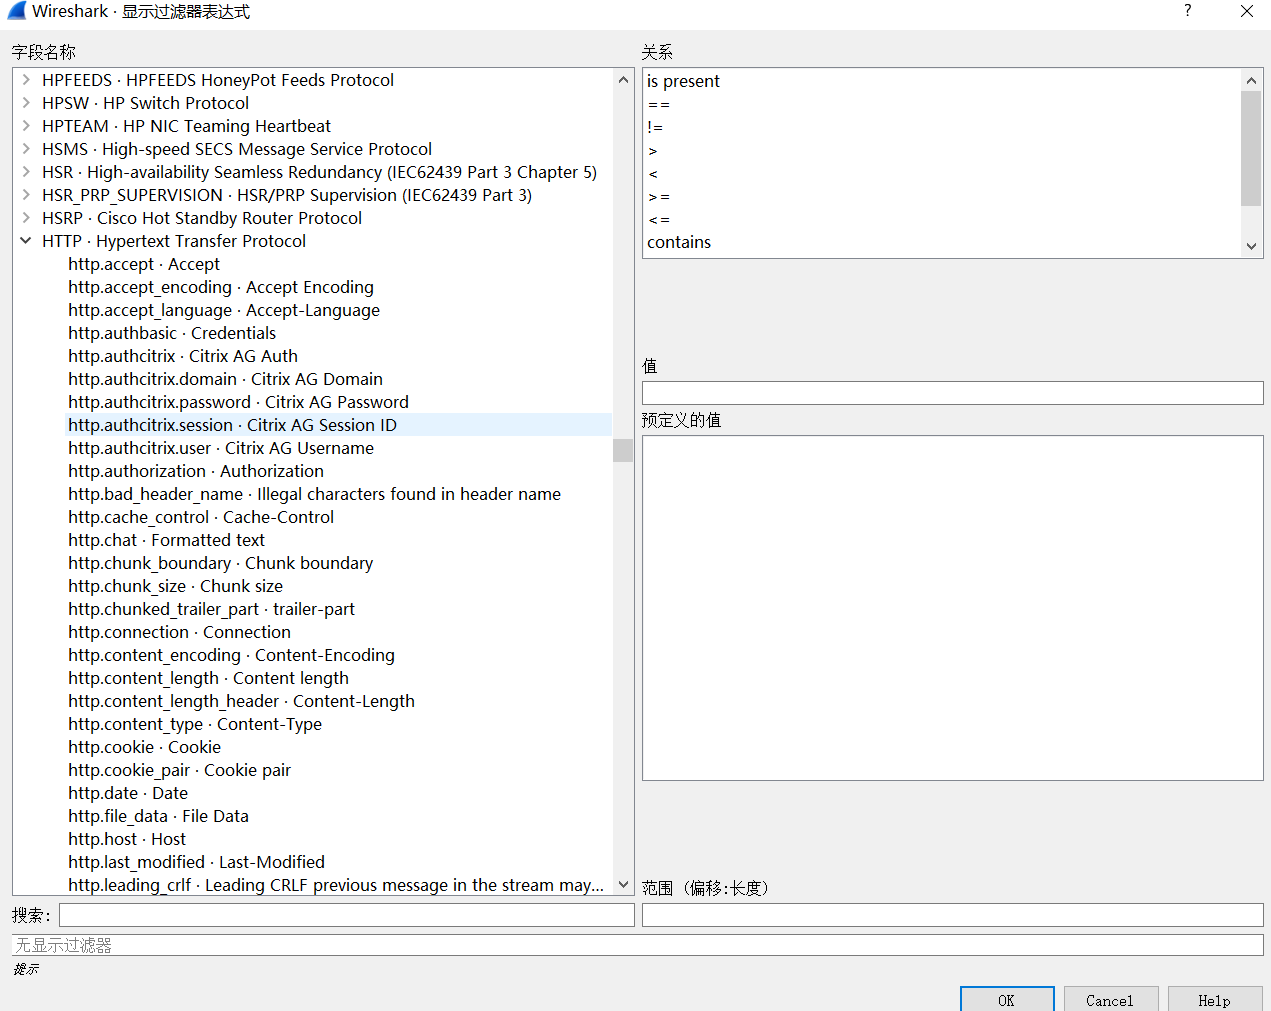Click field list scrollbar down arrow
1271x1011 pixels.
tap(623, 884)
